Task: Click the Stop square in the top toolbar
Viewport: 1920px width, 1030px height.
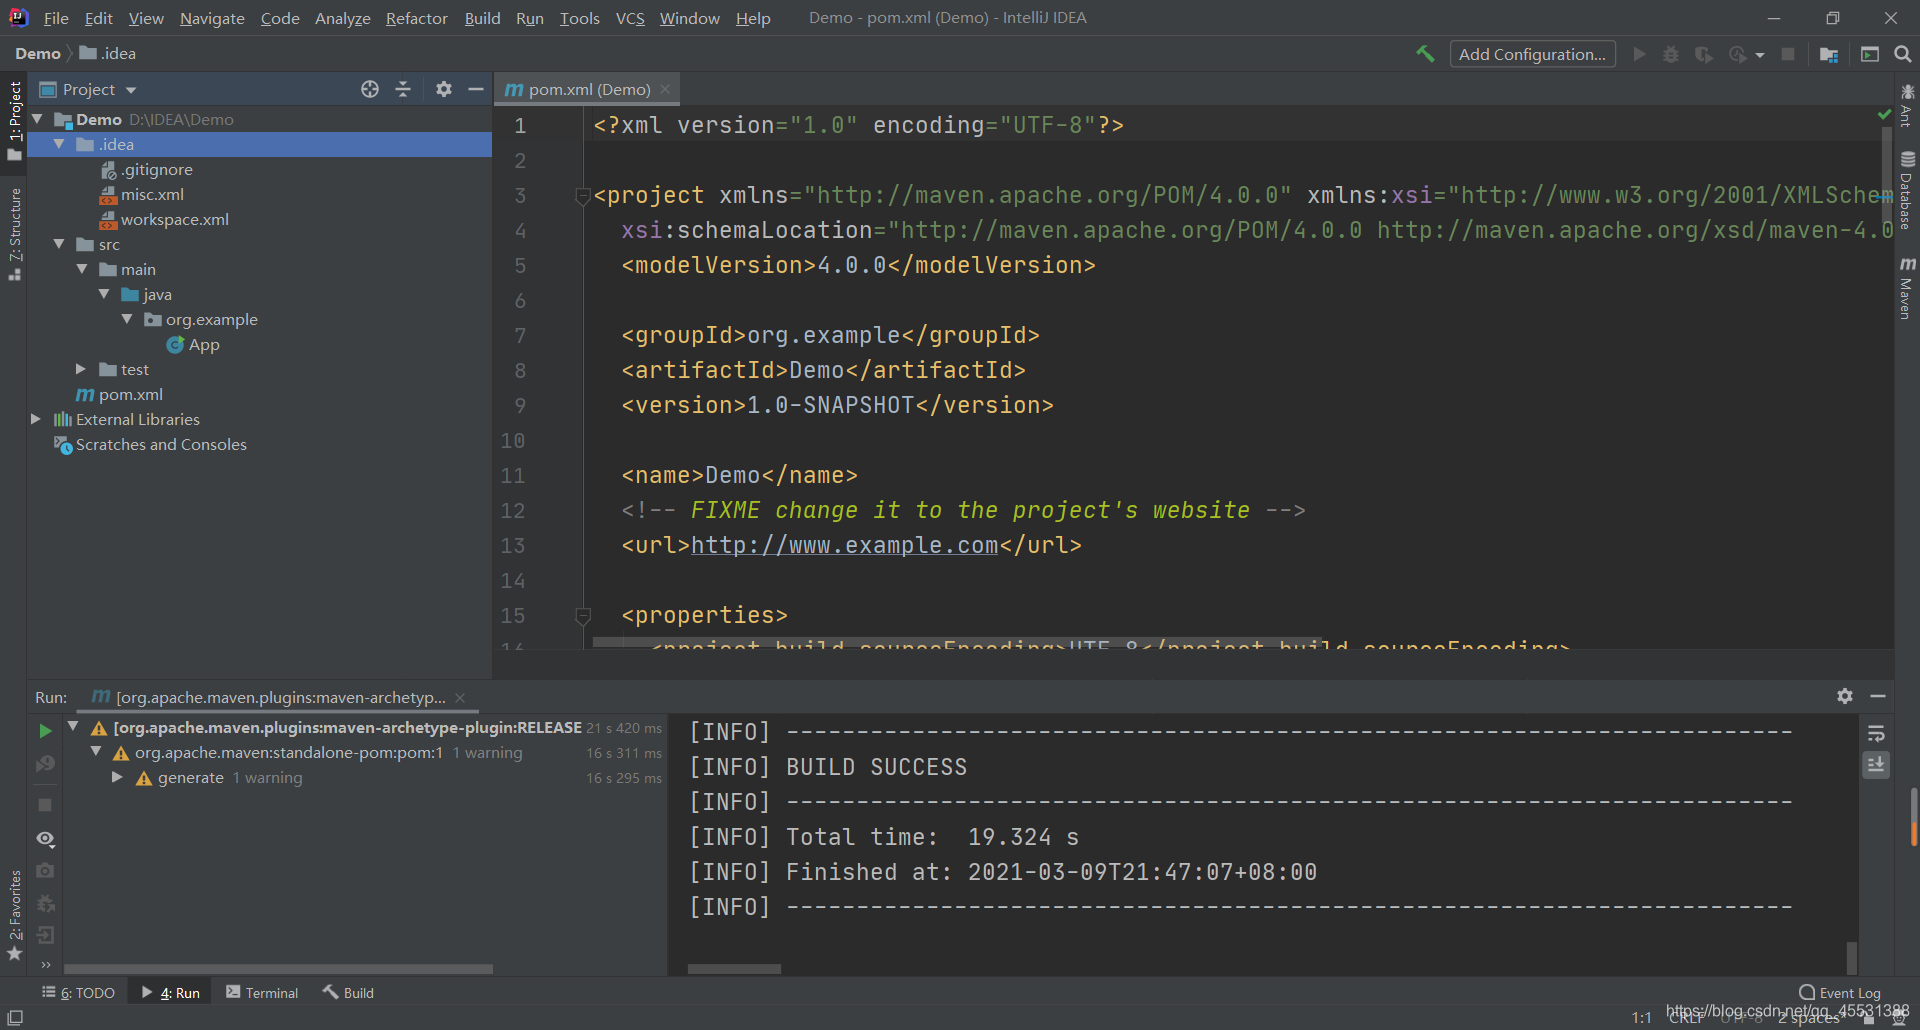Action: point(1788,54)
